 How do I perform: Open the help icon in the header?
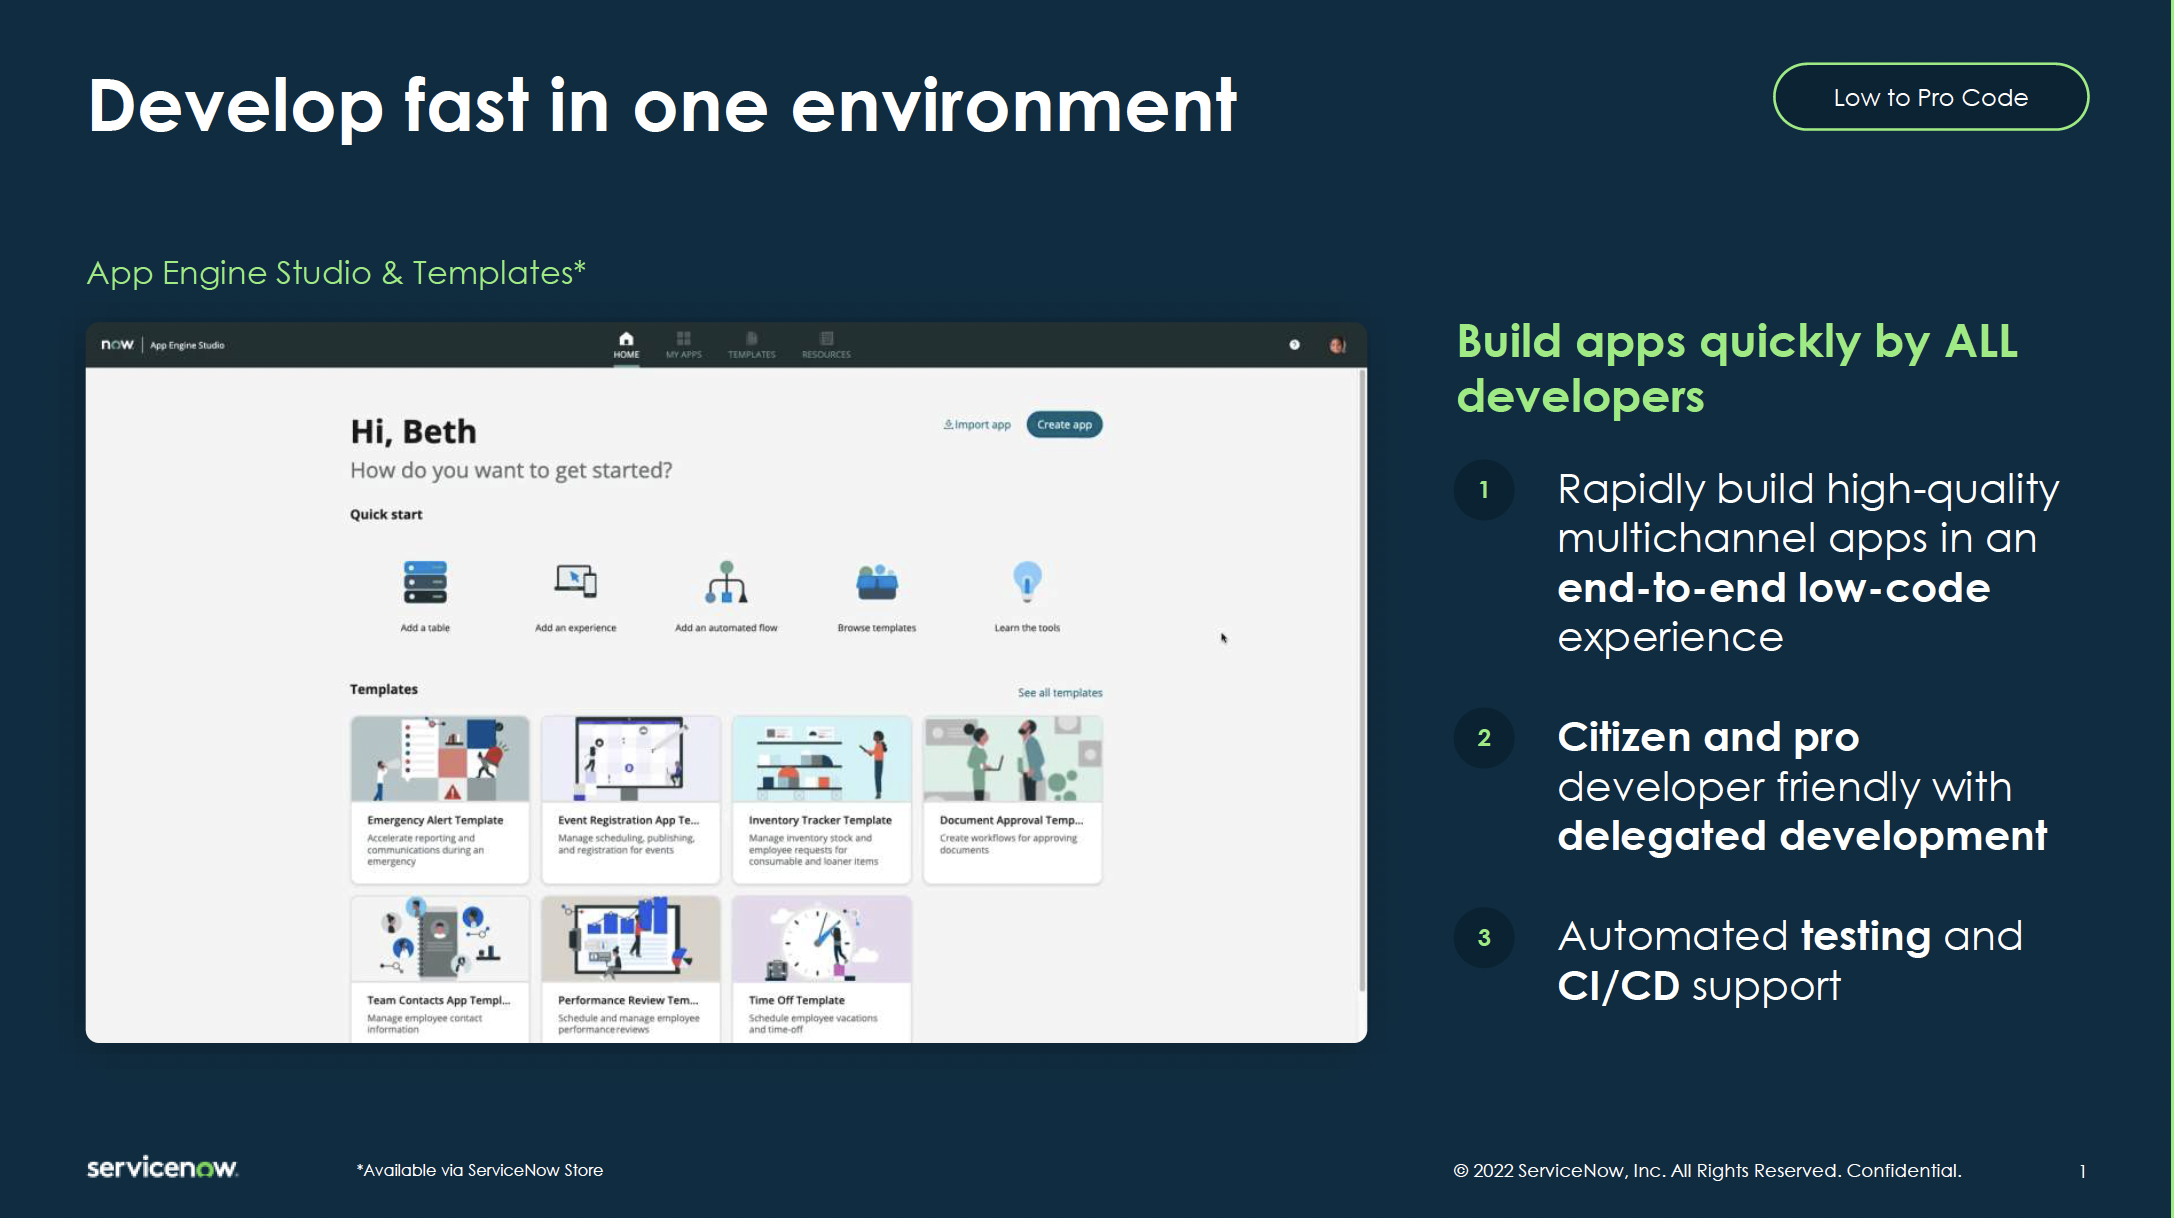[x=1294, y=345]
